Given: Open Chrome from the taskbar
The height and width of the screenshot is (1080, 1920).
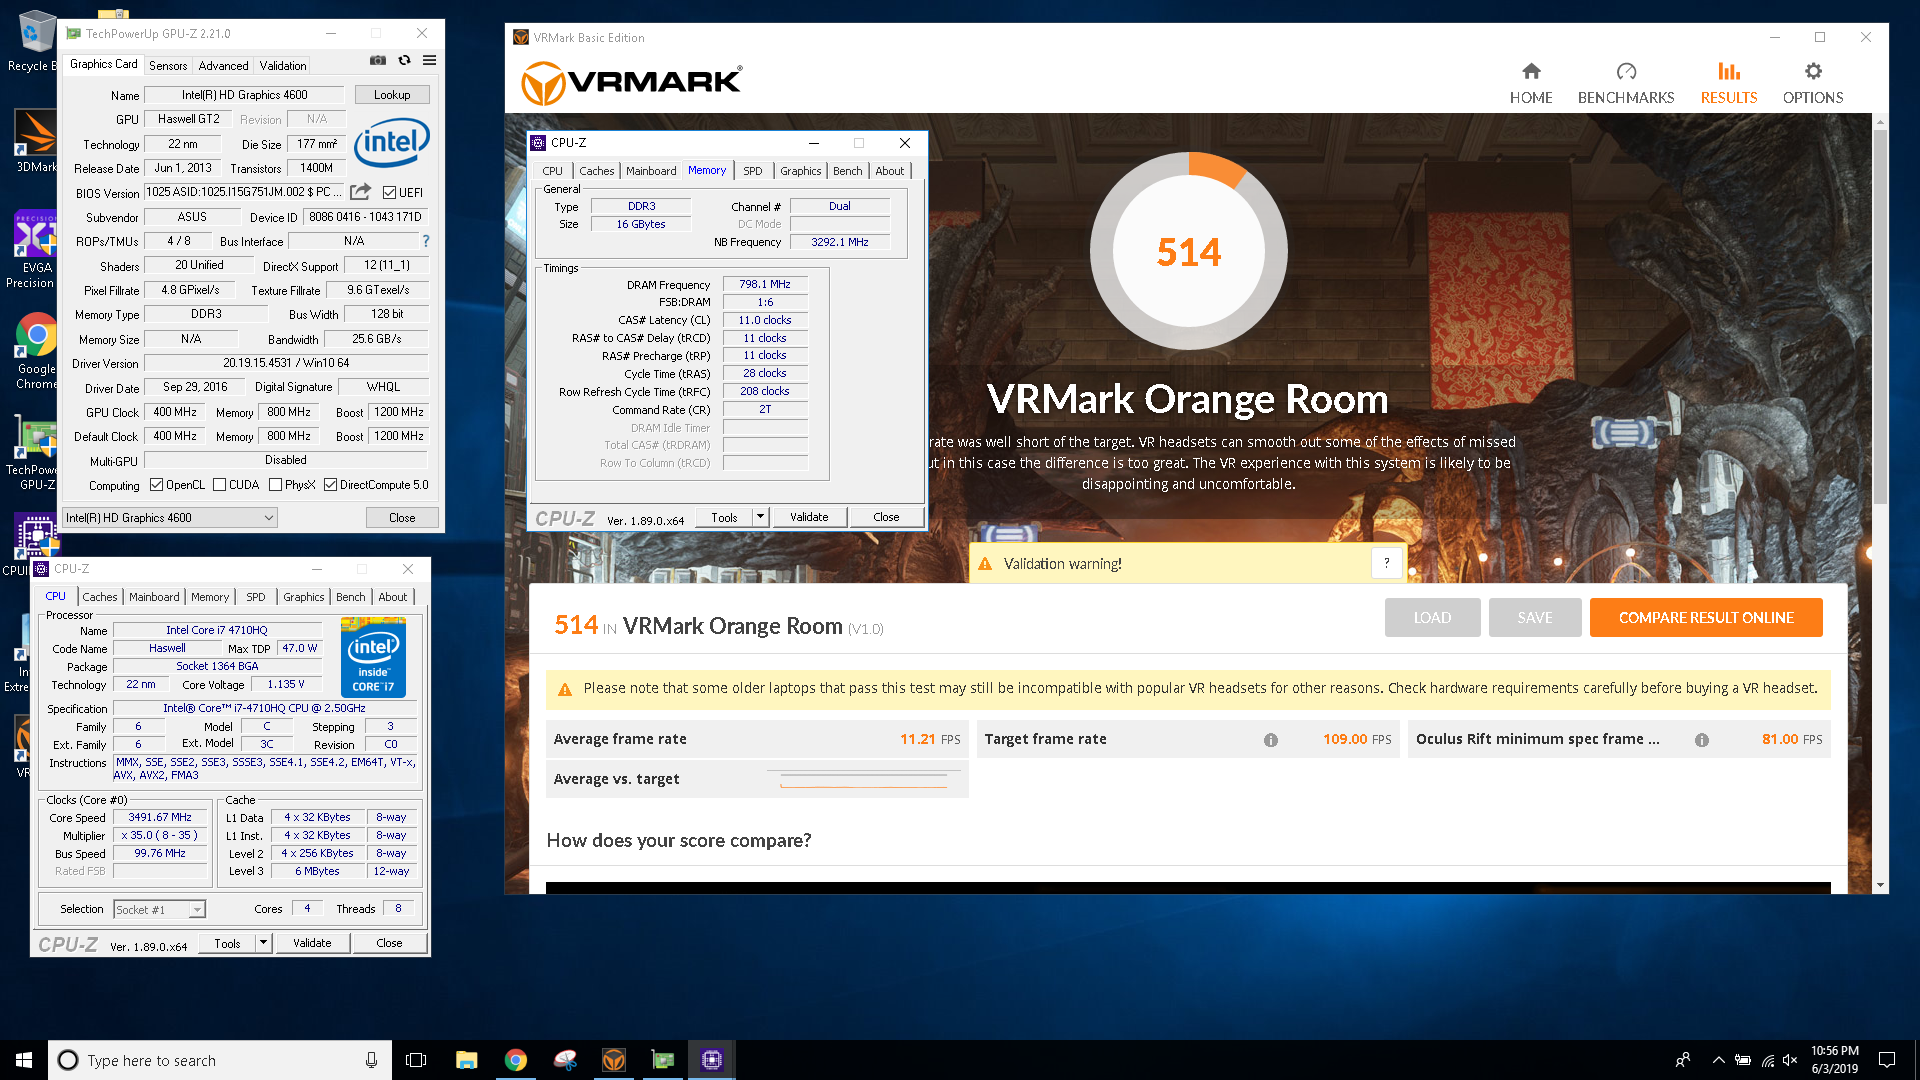Looking at the screenshot, I should coord(515,1060).
